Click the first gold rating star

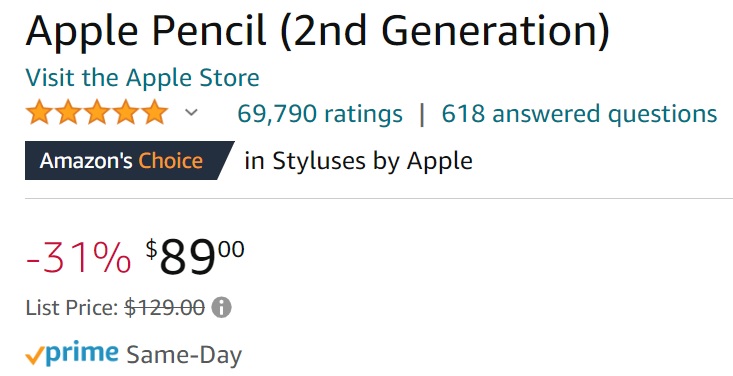39,114
